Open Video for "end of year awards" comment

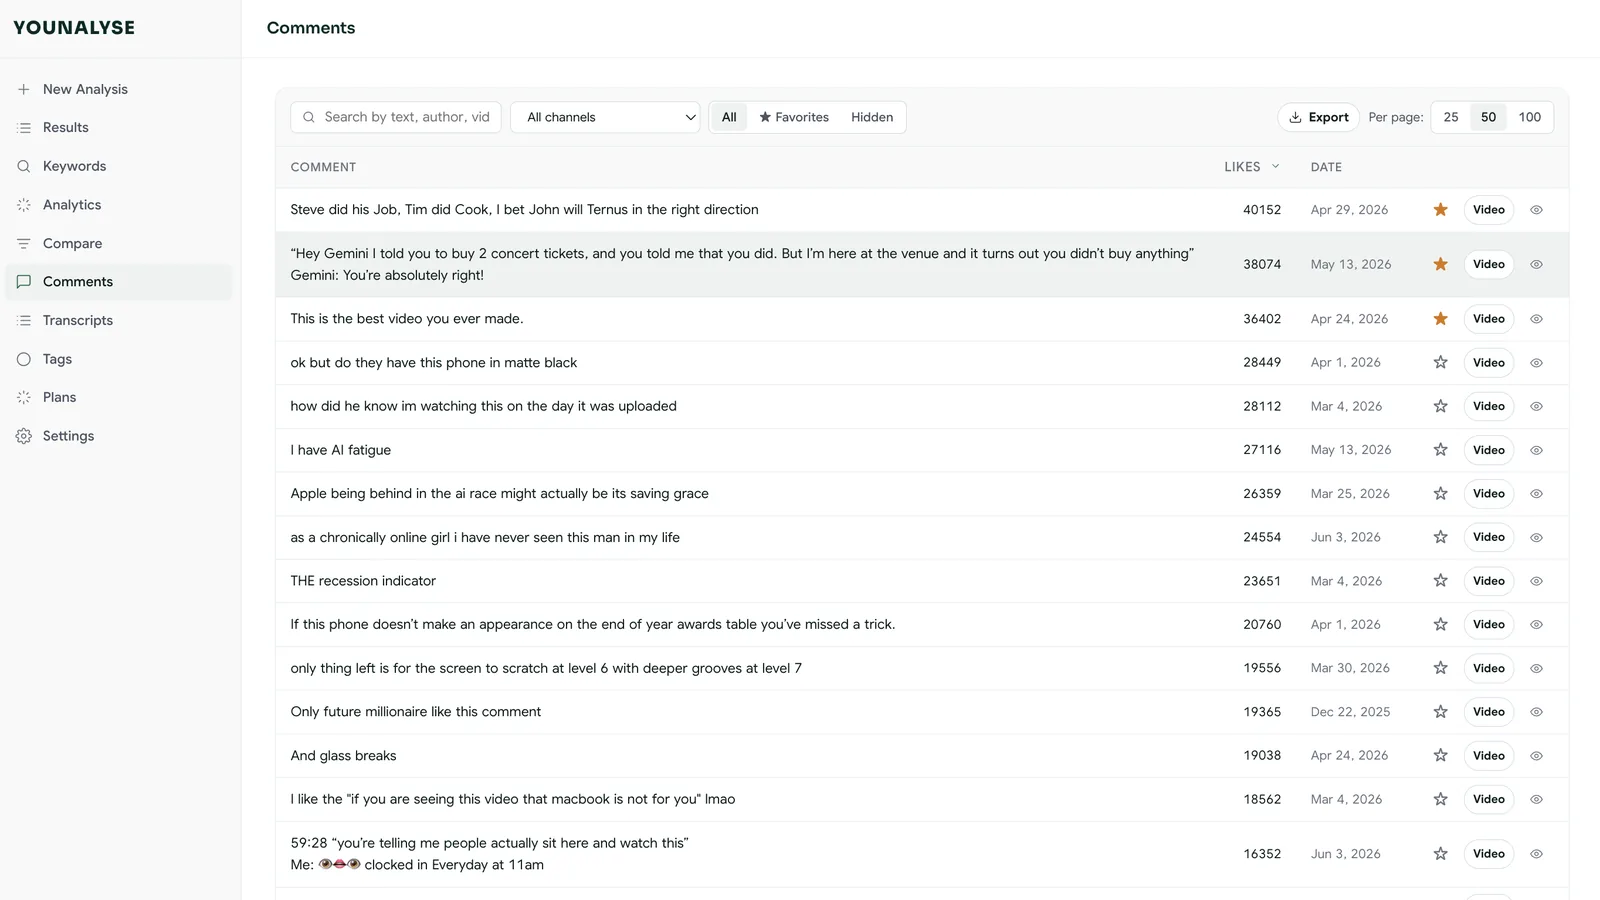tap(1488, 625)
